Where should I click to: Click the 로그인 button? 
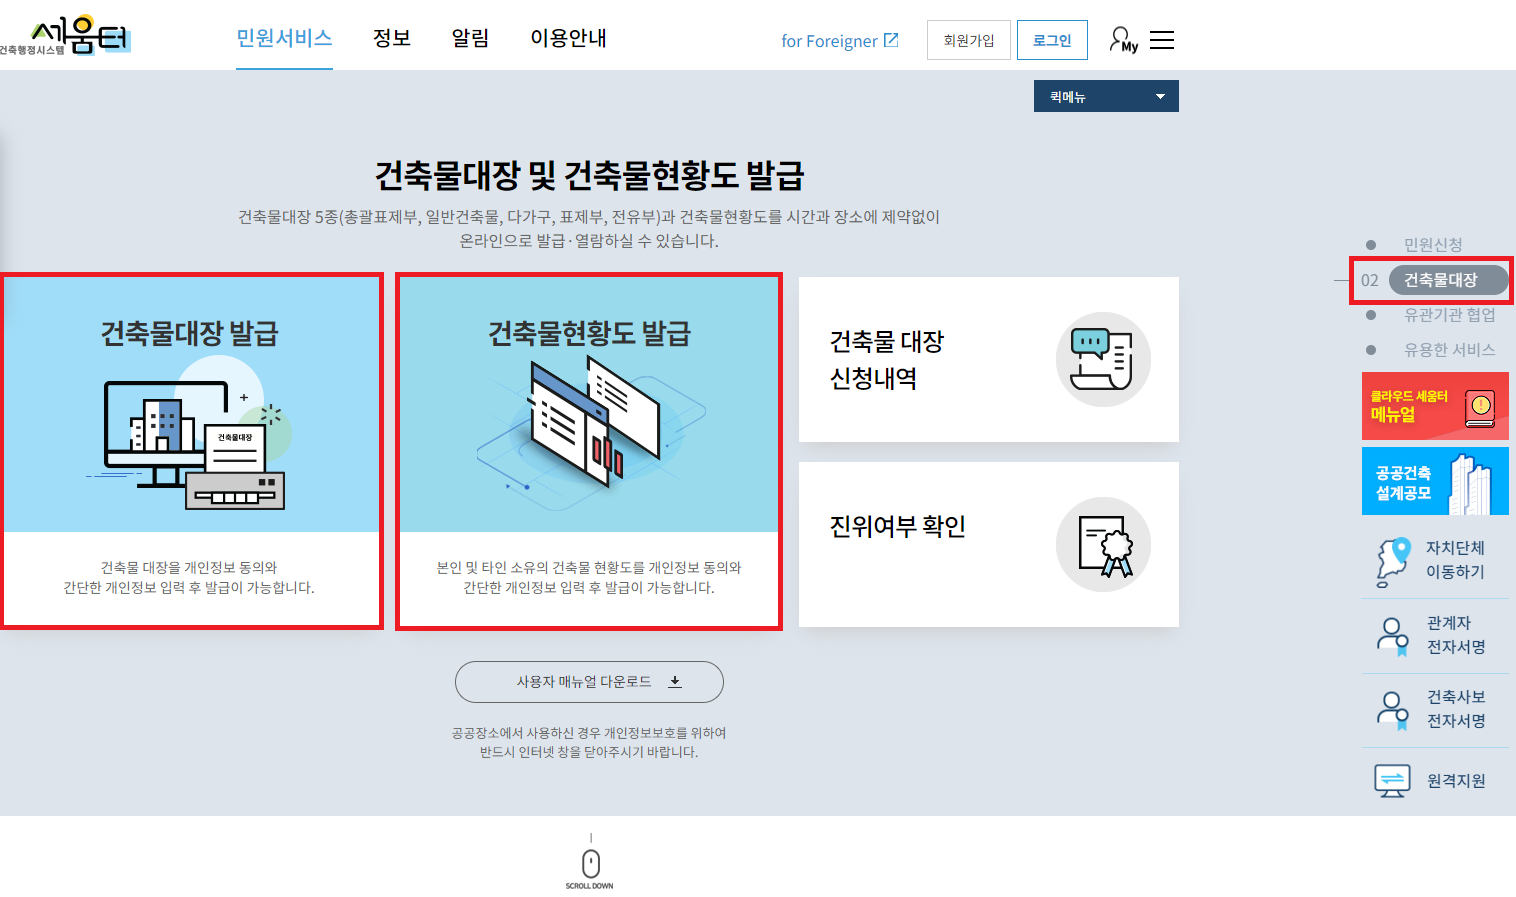point(1052,40)
